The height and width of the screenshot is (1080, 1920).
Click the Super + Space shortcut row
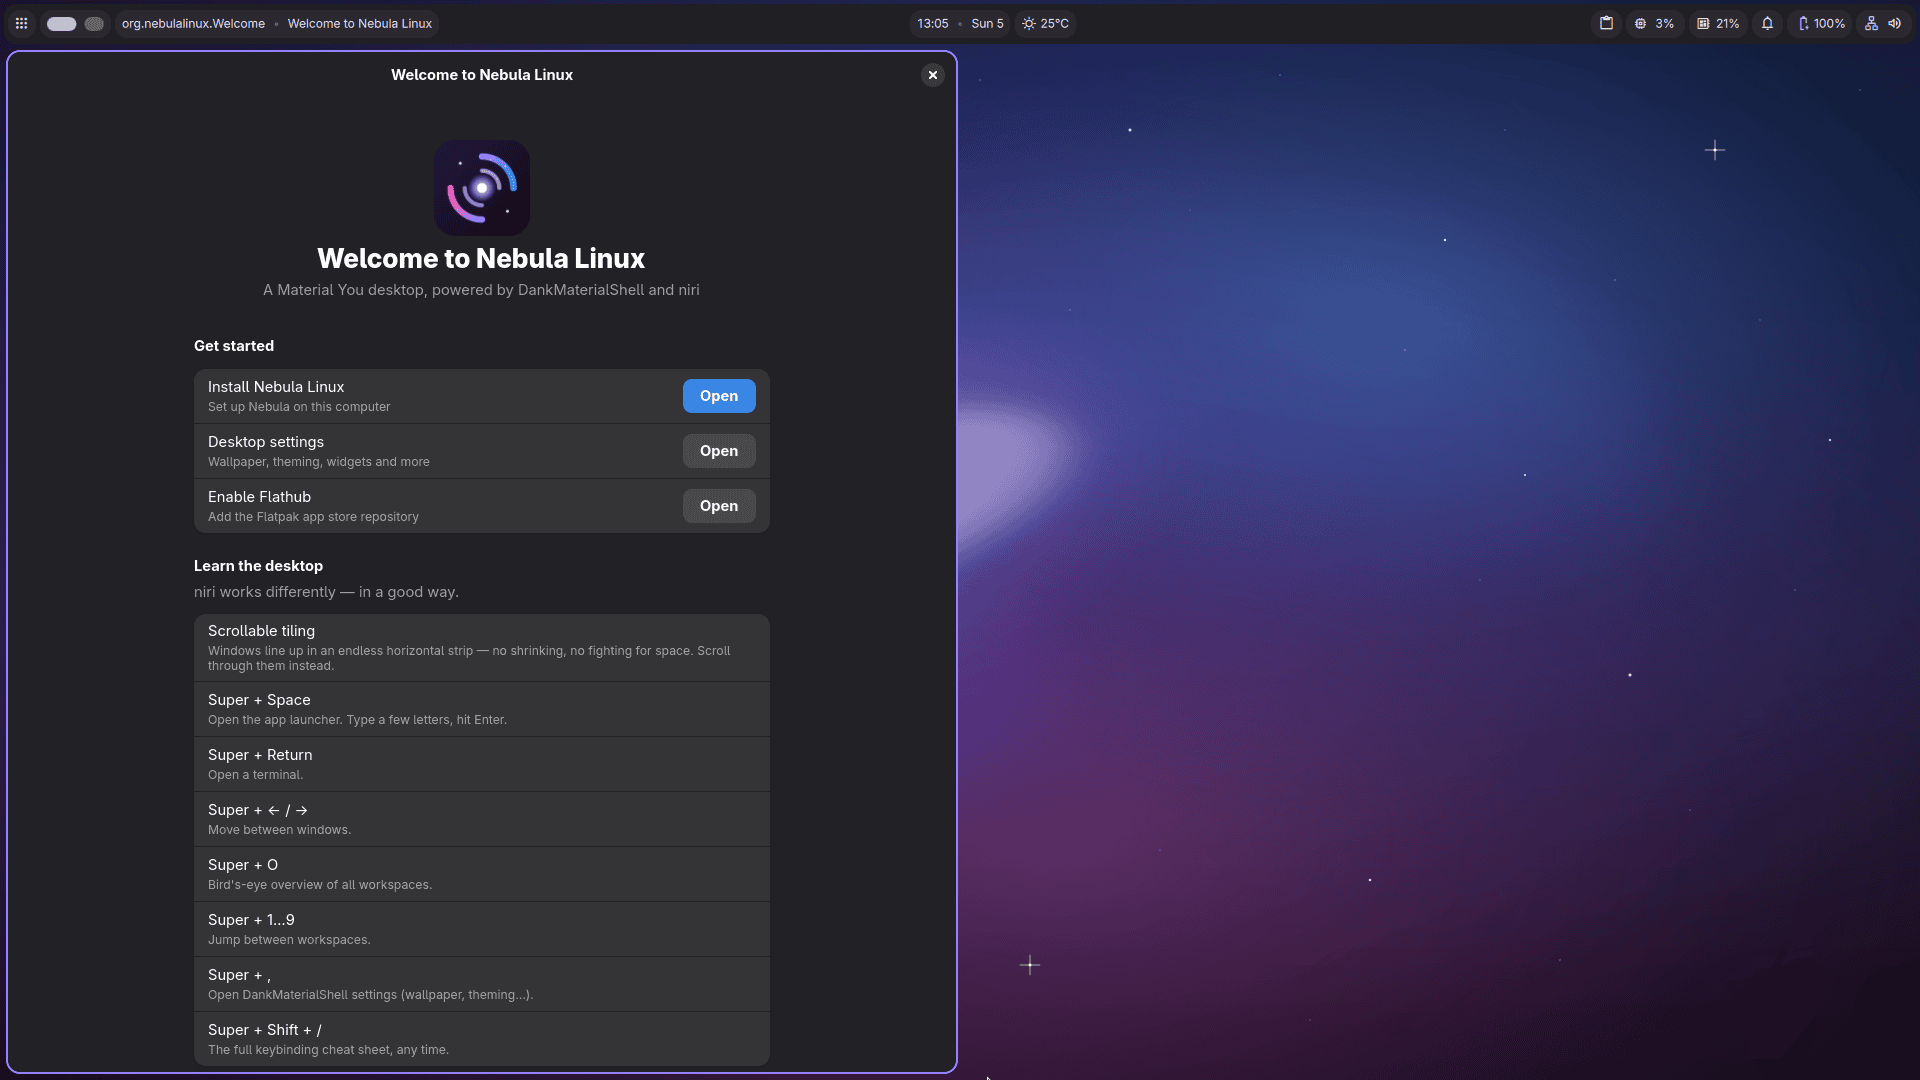tap(482, 710)
